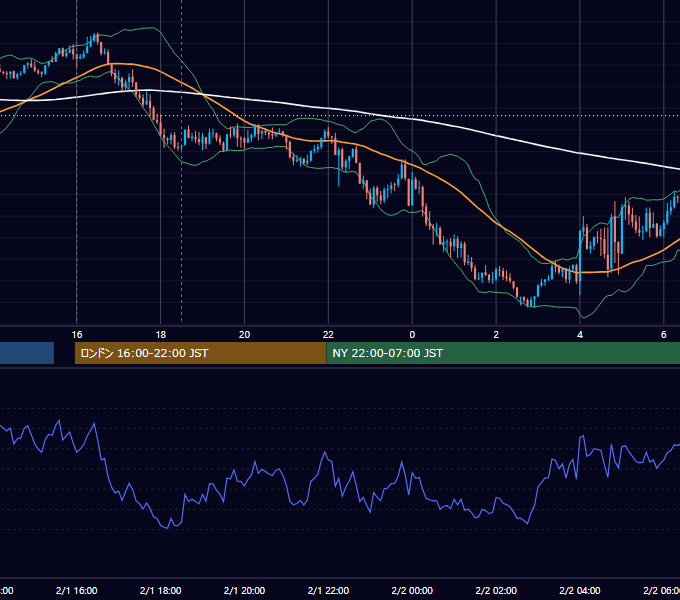Viewport: 680px width, 600px height.
Task: Click the 4 hour label on the price chart axis
Action: click(x=580, y=335)
